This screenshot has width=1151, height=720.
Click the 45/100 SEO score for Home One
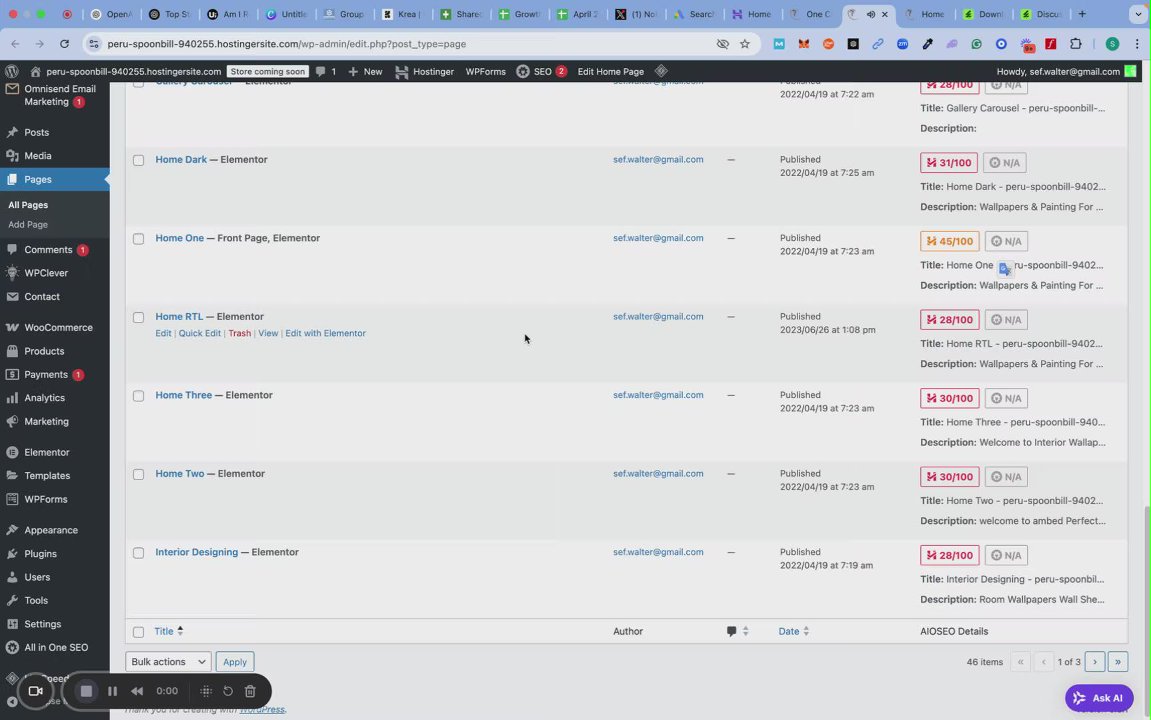949,241
